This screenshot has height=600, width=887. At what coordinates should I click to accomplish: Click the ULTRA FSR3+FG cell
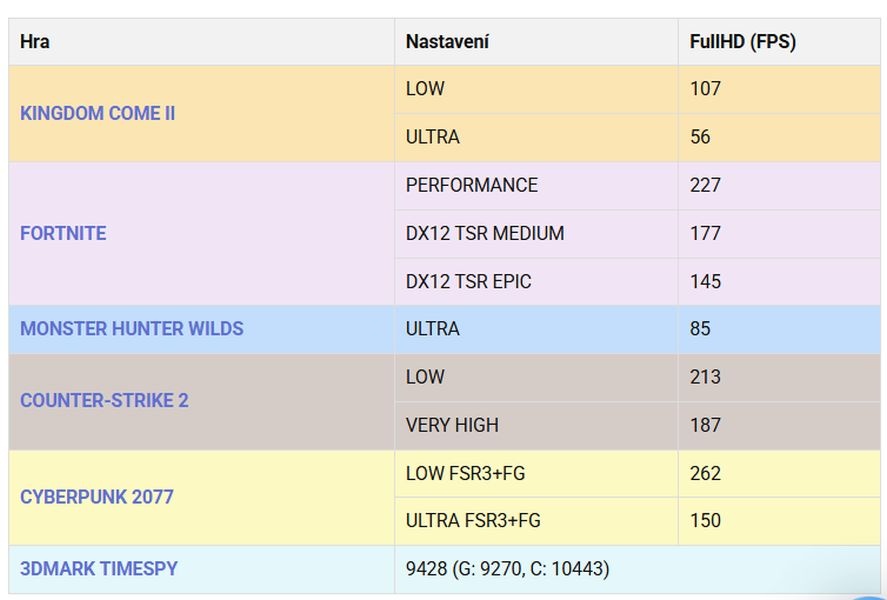click(x=472, y=520)
